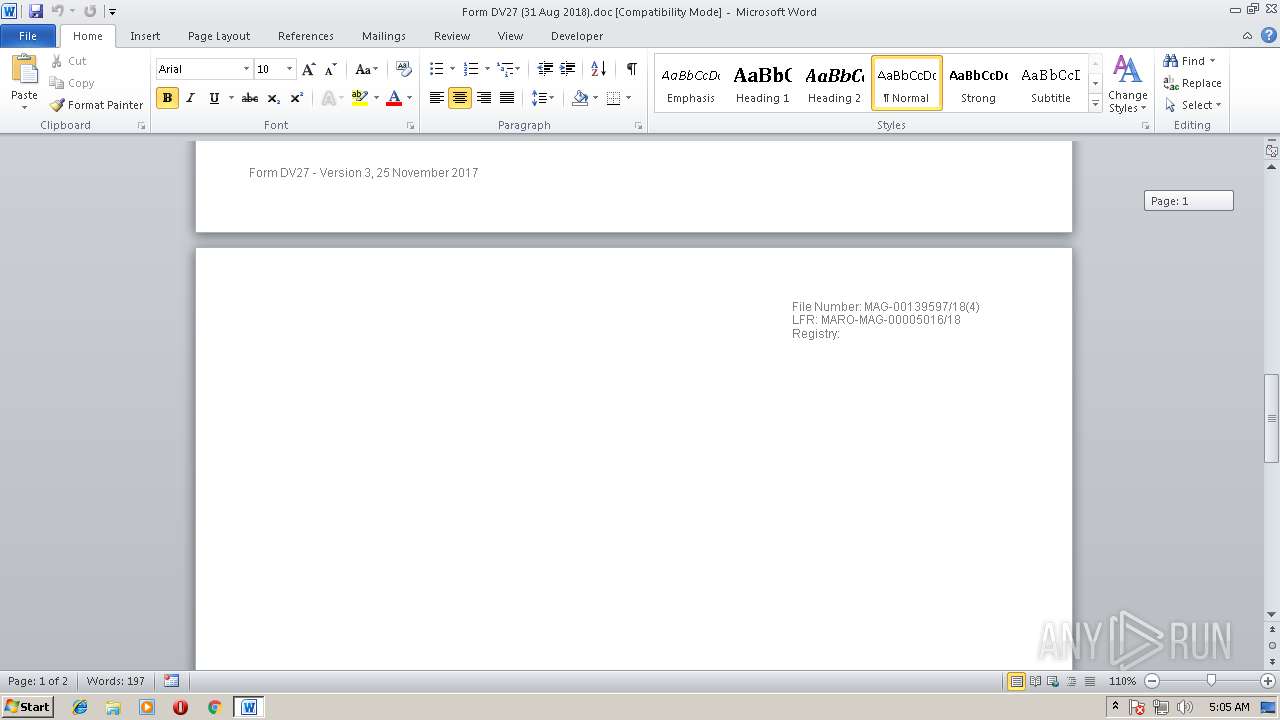
Task: Click Replace in Editing group
Action: coord(1192,83)
